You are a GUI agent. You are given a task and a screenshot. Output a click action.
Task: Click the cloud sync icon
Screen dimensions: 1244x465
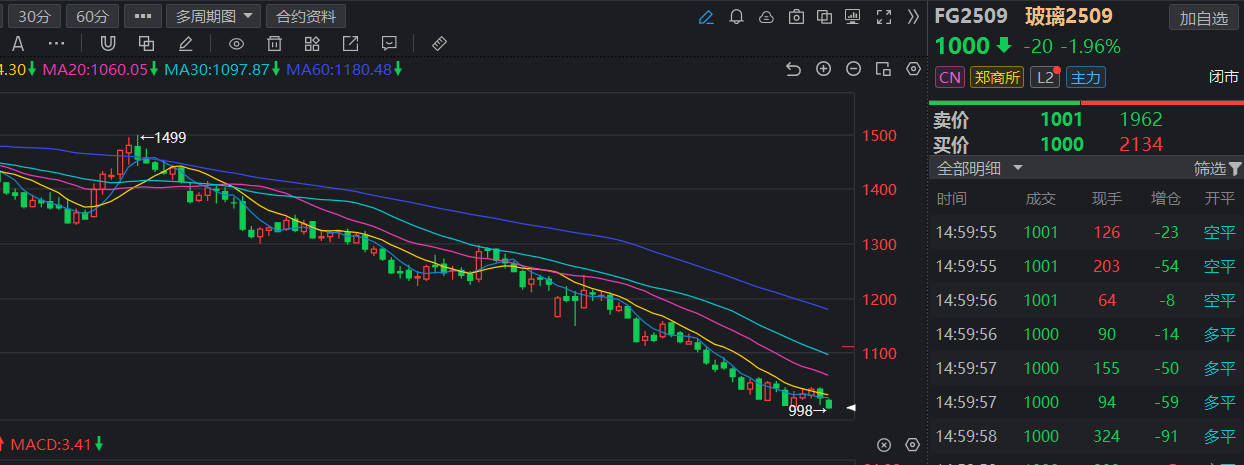pyautogui.click(x=766, y=17)
